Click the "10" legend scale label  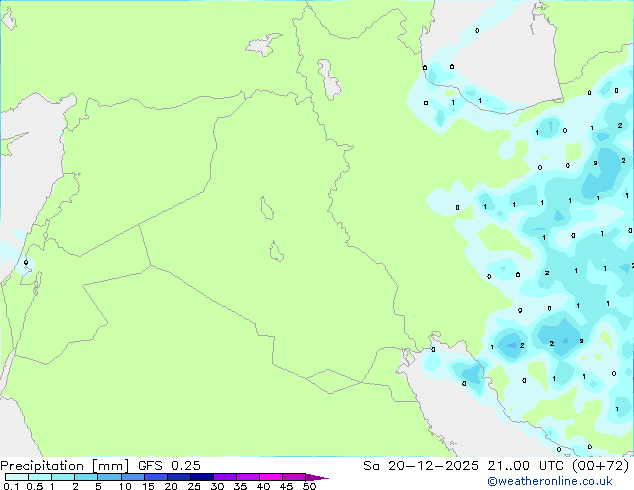125,486
